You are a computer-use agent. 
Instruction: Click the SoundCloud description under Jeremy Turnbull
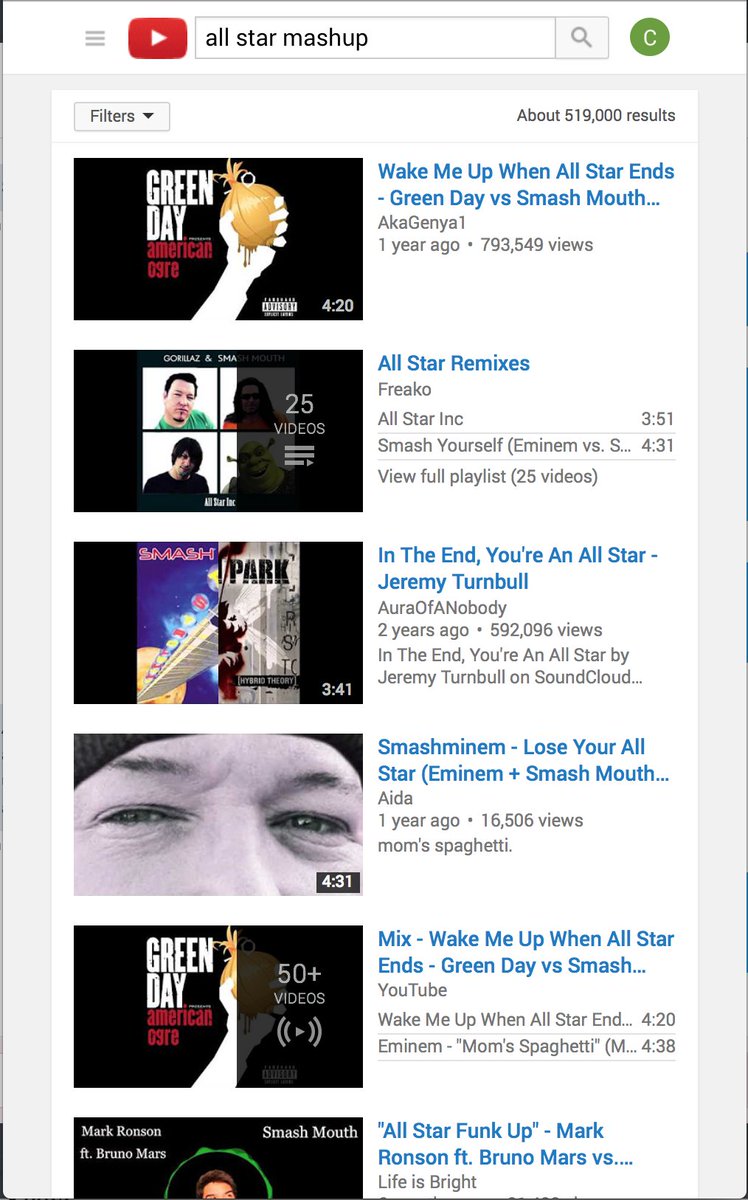point(510,666)
